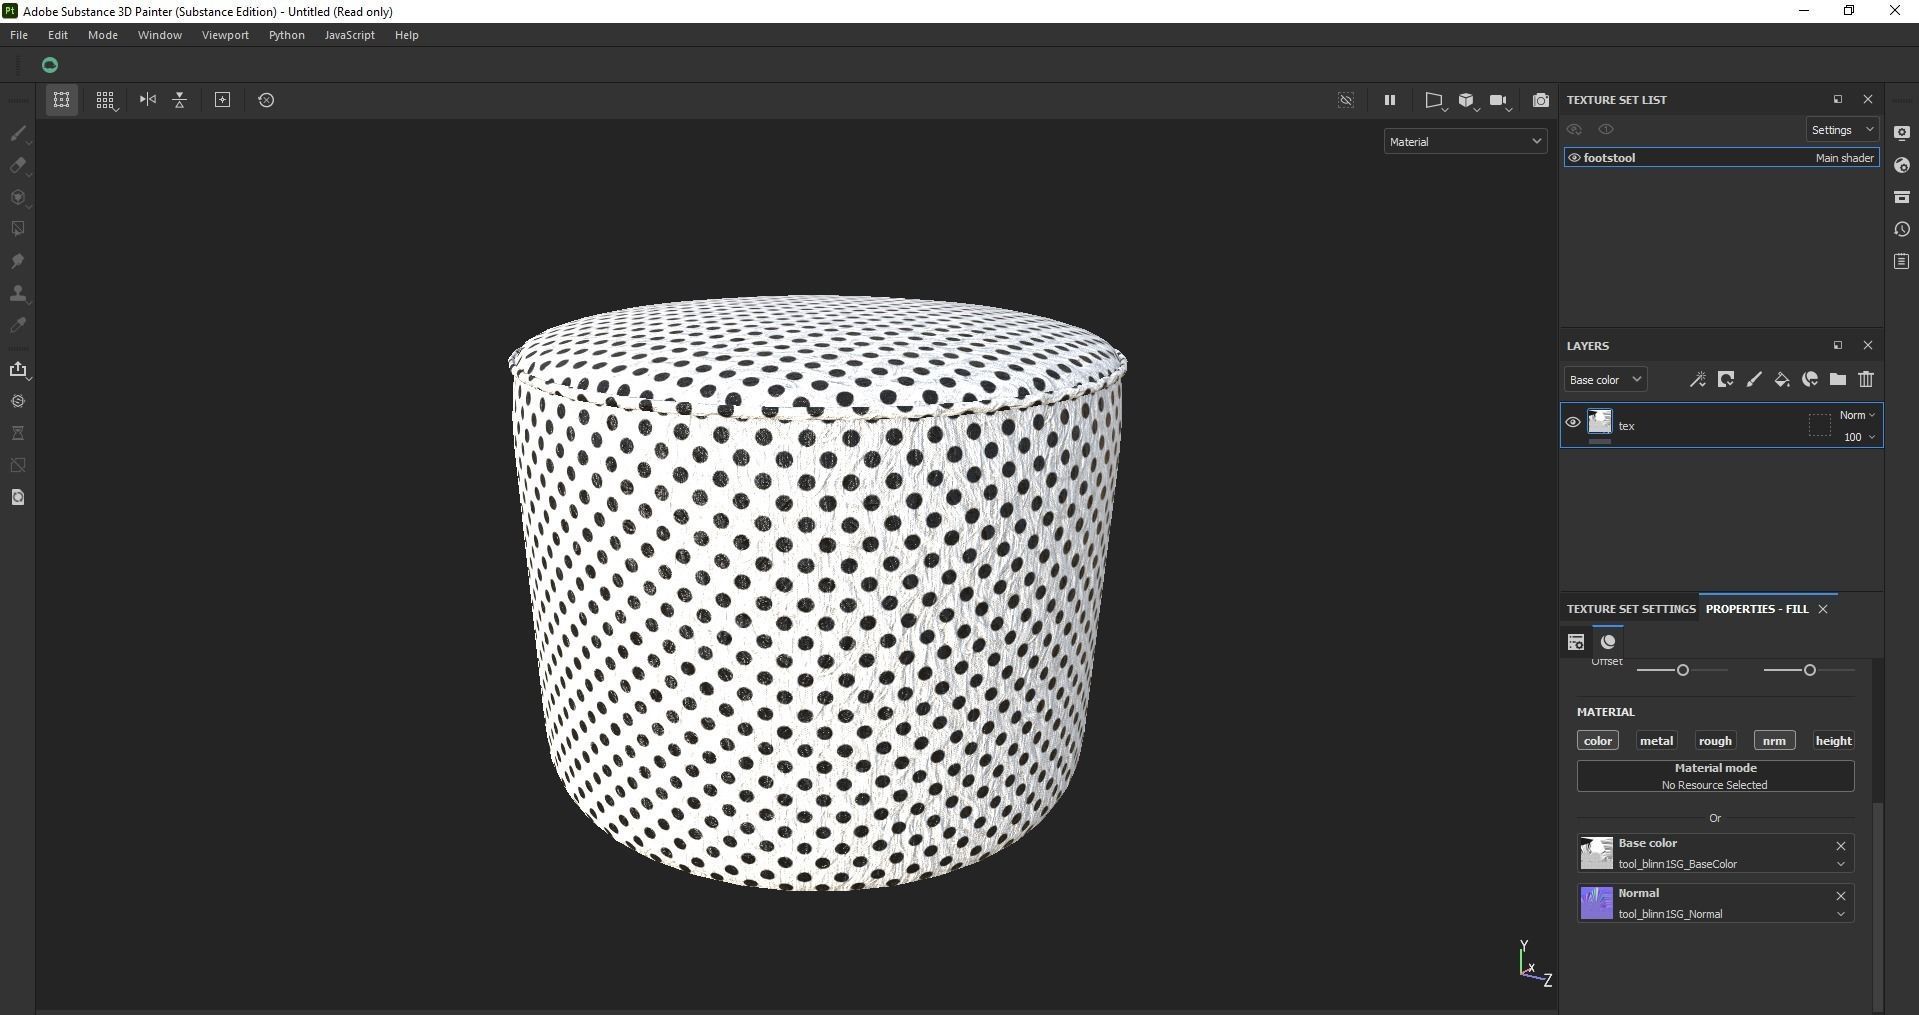Open the History clock icon

click(x=1902, y=229)
